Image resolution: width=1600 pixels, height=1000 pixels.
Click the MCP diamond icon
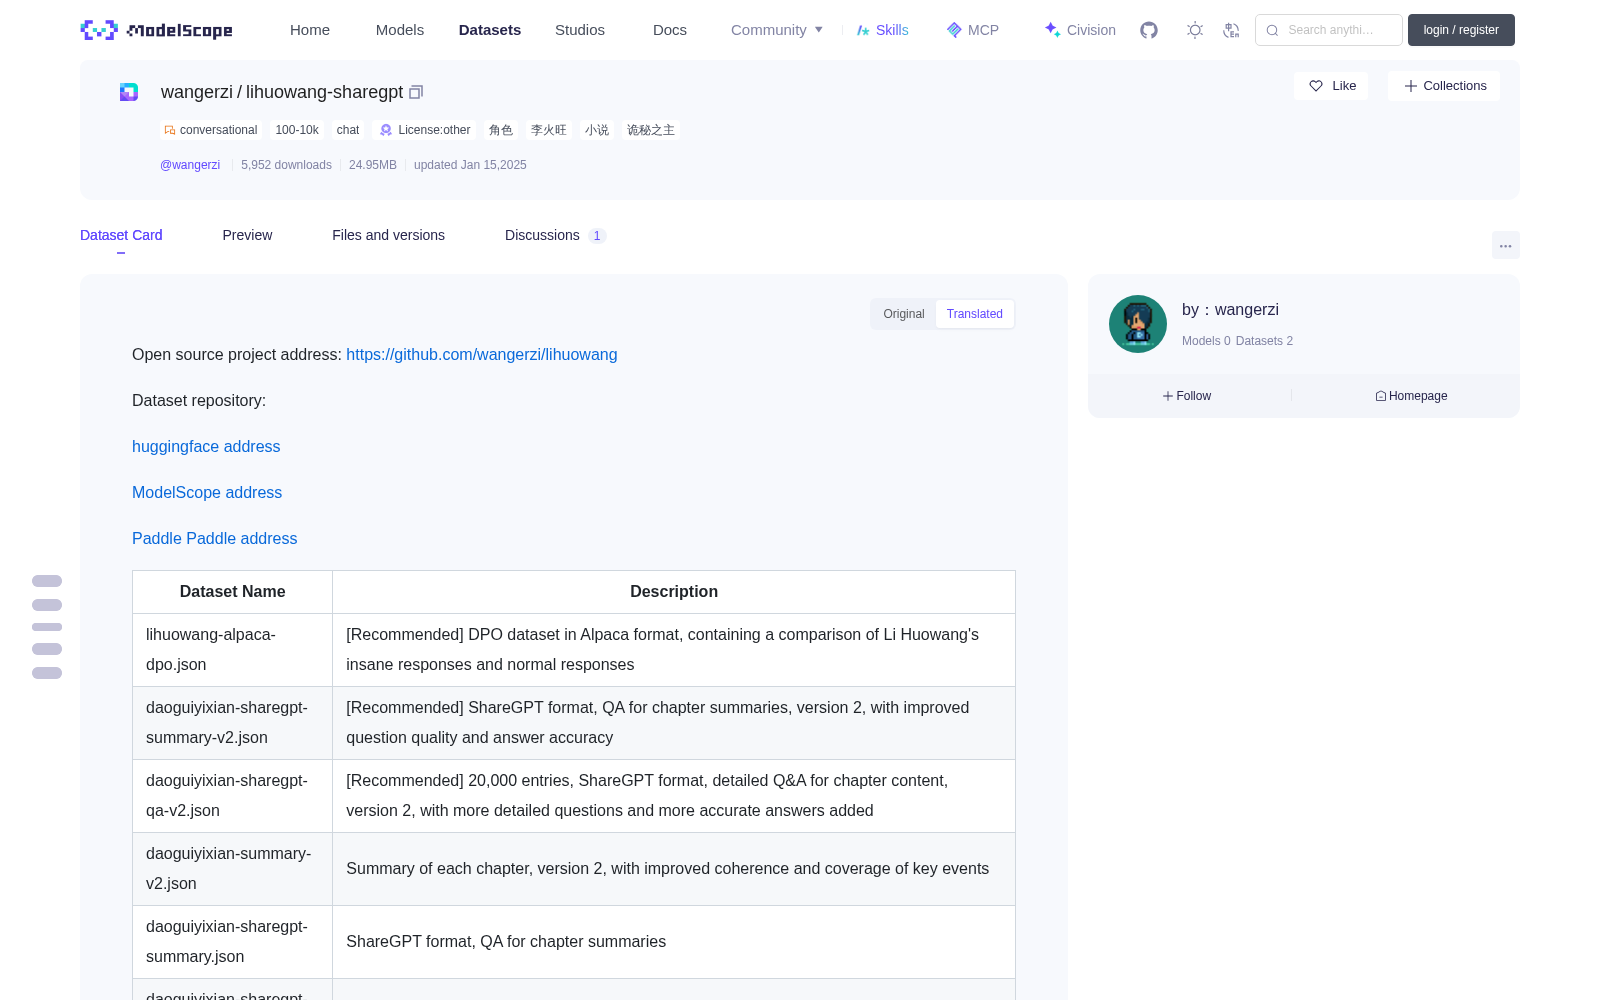(954, 30)
